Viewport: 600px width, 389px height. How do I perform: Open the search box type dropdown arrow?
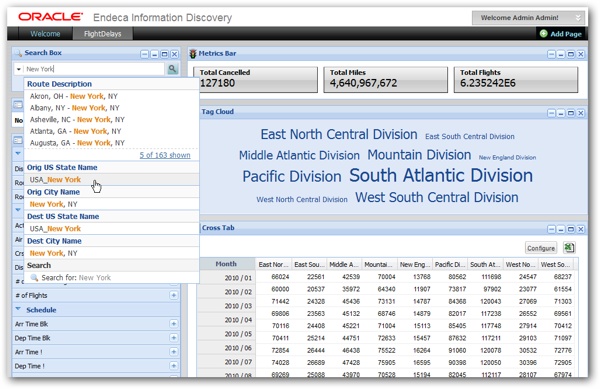18,69
